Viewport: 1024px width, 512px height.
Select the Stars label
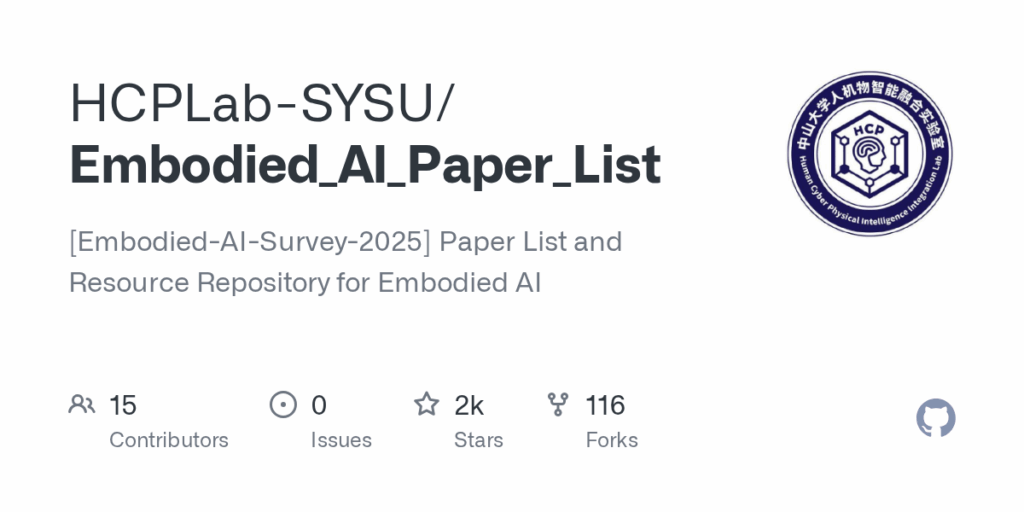[479, 440]
